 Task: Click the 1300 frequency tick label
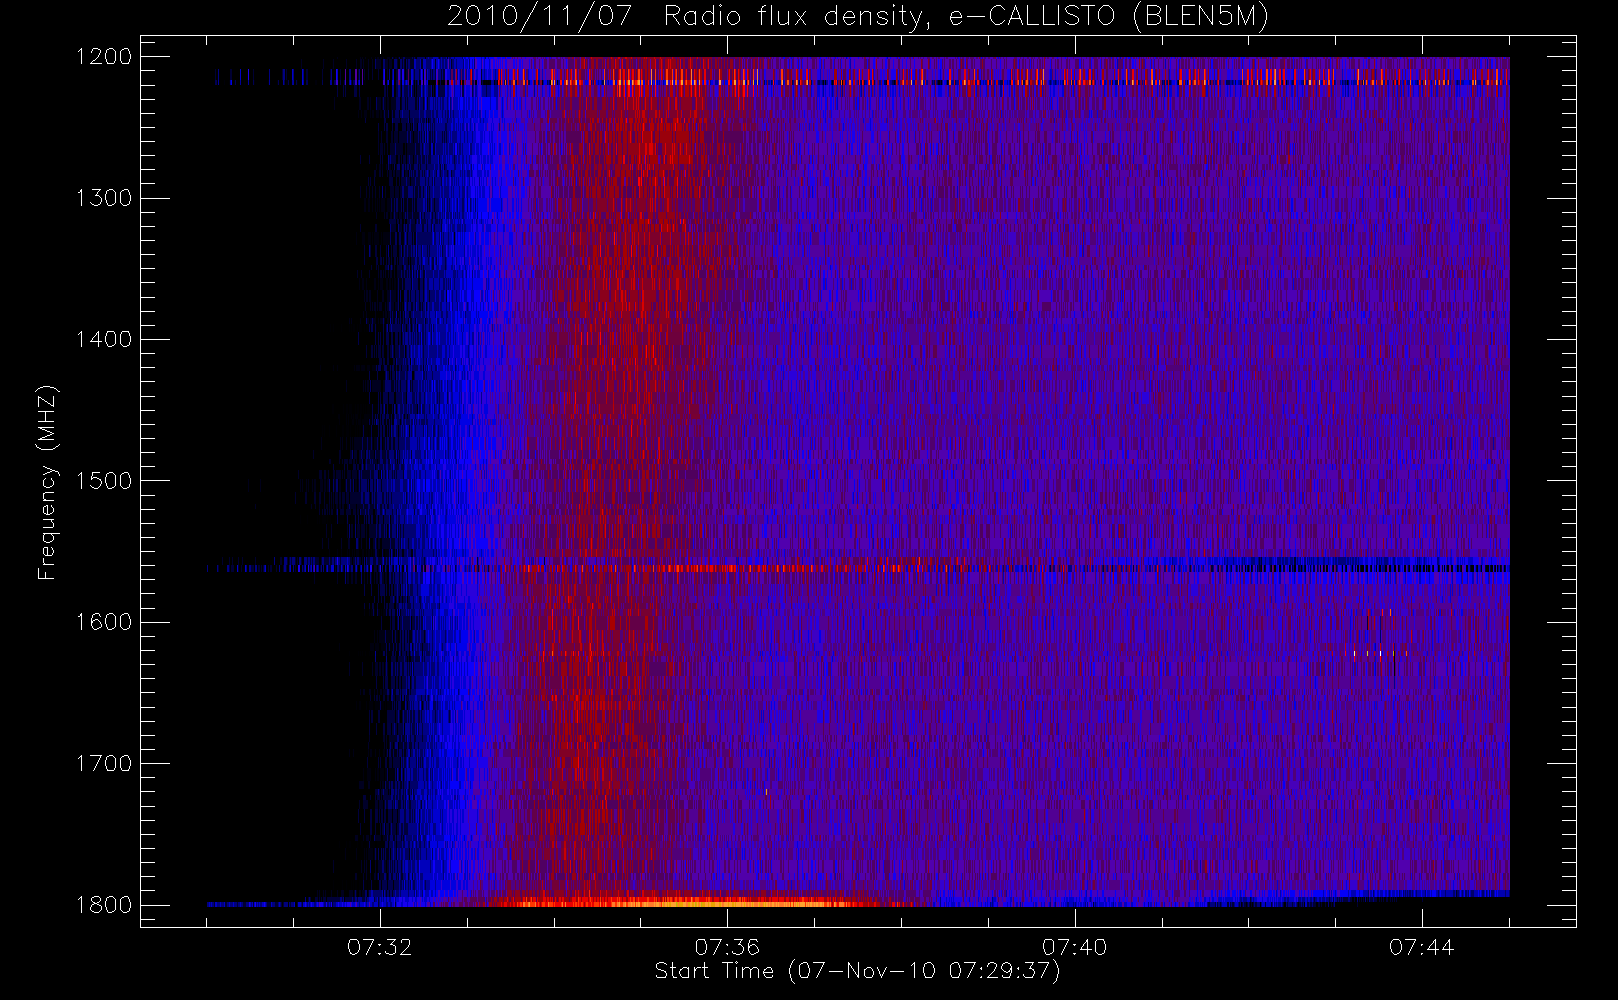(x=104, y=198)
